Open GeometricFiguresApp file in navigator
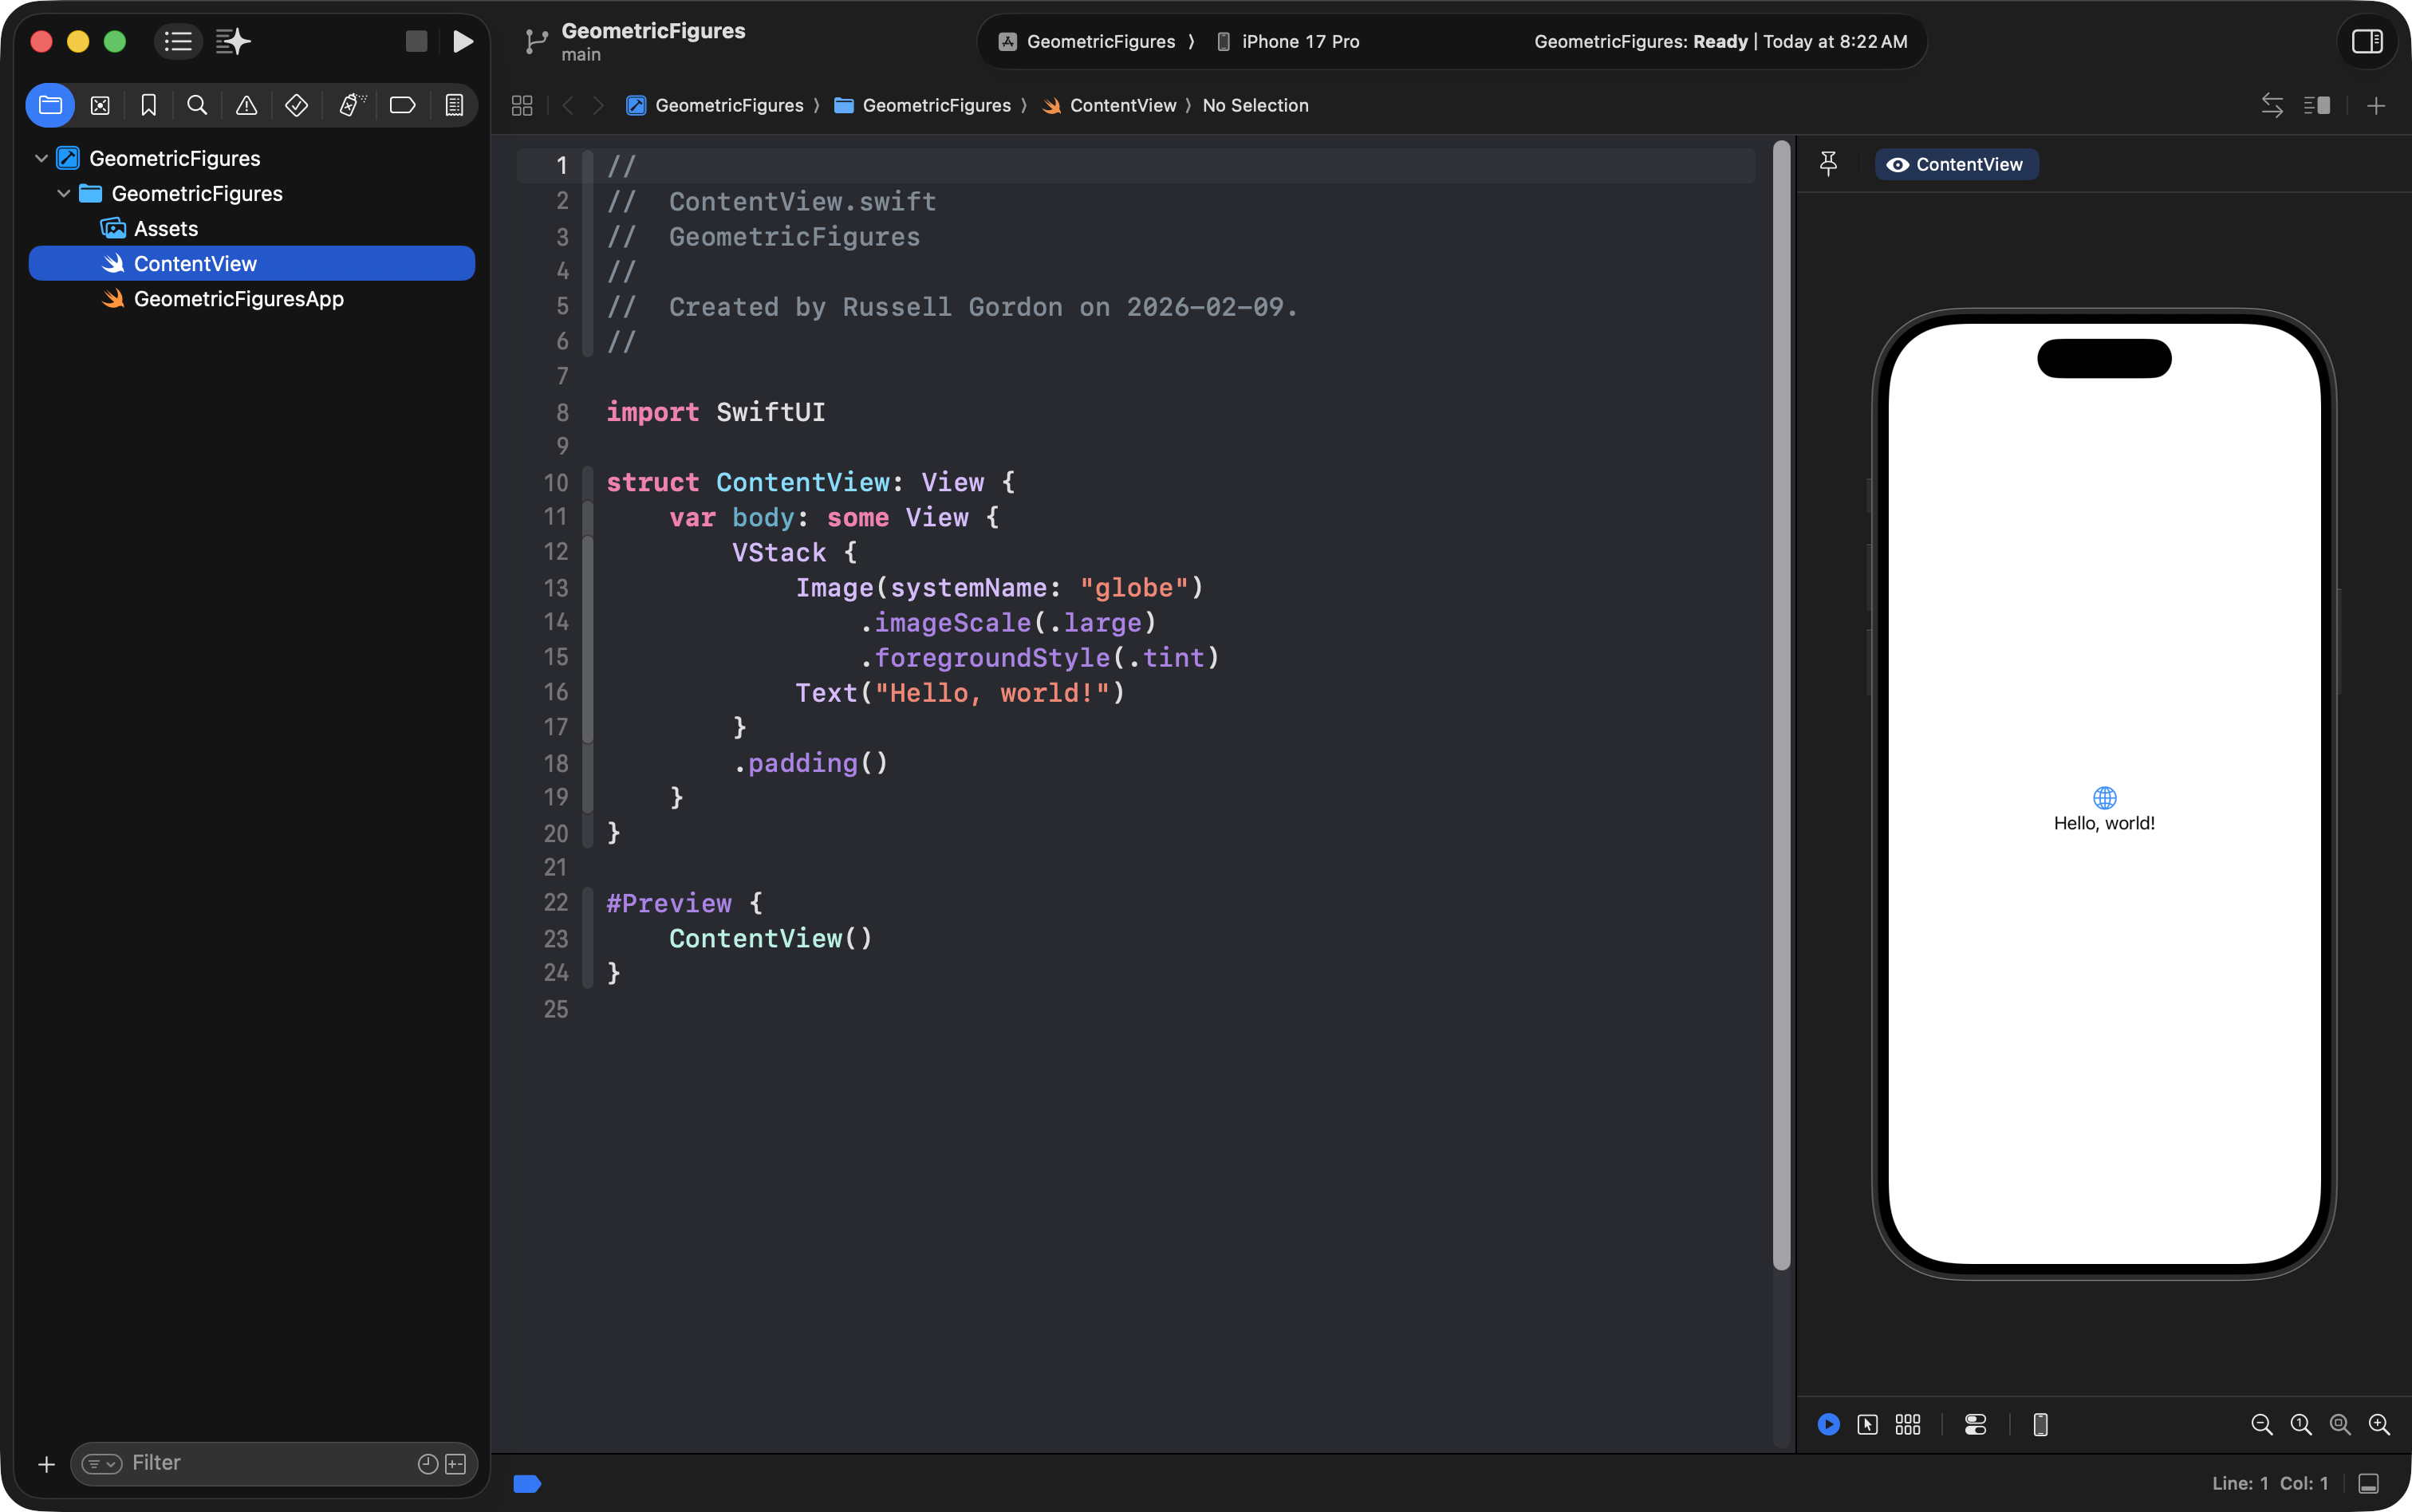Viewport: 2412px width, 1512px height. (x=238, y=299)
